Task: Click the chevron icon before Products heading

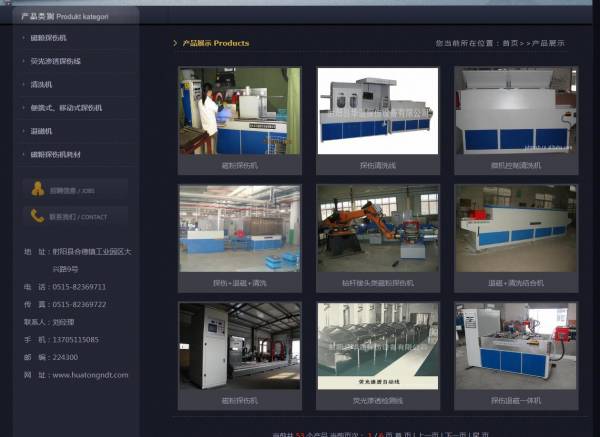Action: coord(175,43)
